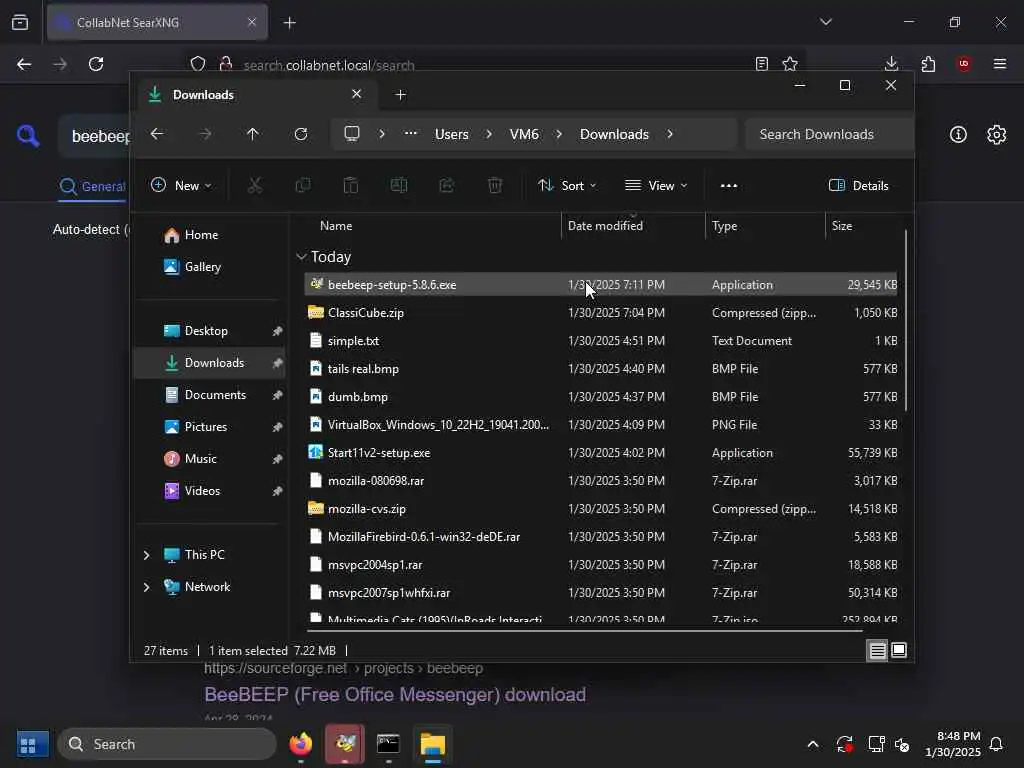Open the See more ellipsis menu
Image resolution: width=1024 pixels, height=768 pixels.
pos(729,185)
